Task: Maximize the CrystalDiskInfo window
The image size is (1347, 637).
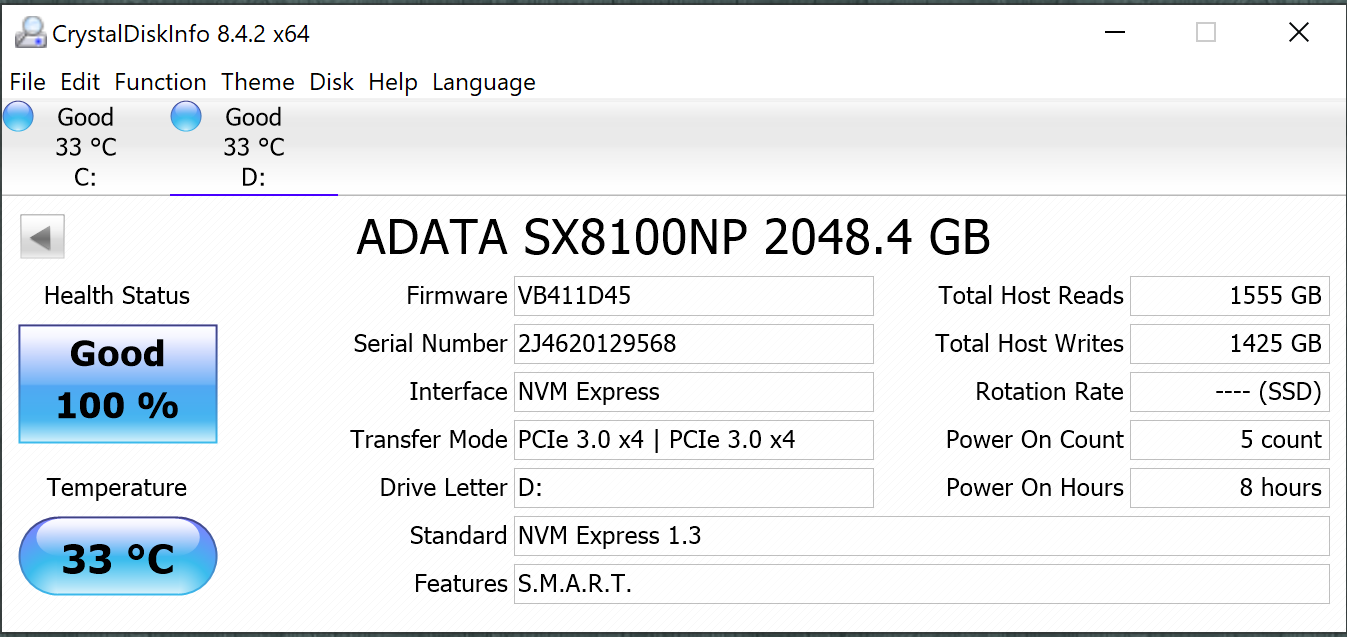Action: [1206, 33]
